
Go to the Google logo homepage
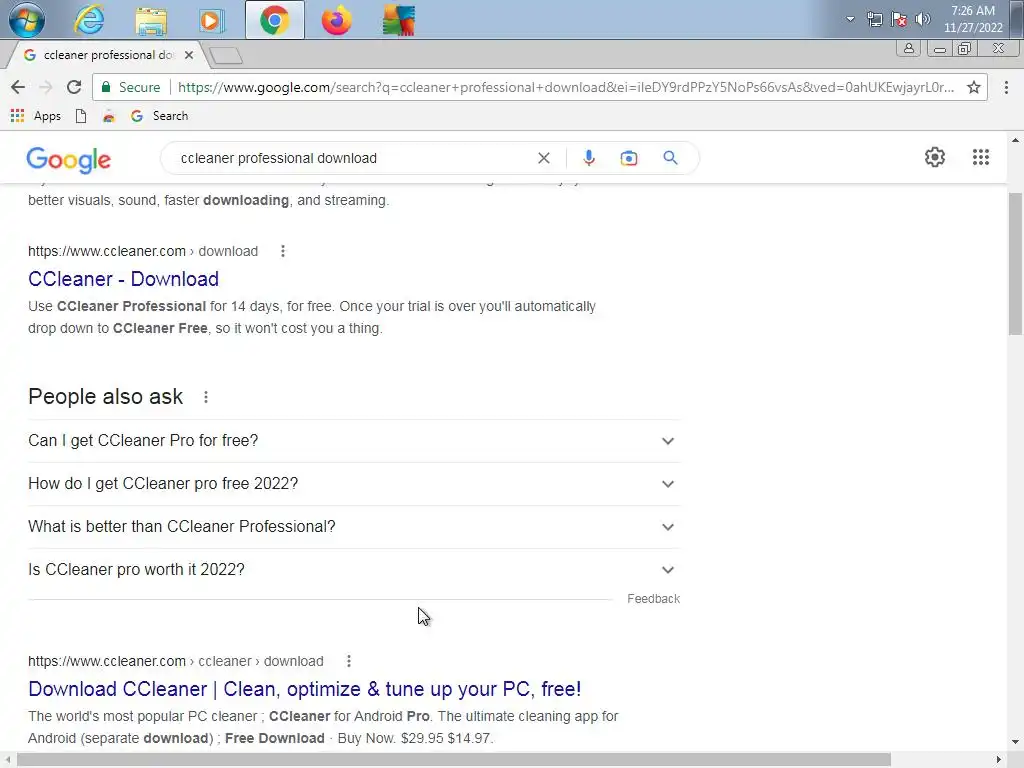(69, 159)
